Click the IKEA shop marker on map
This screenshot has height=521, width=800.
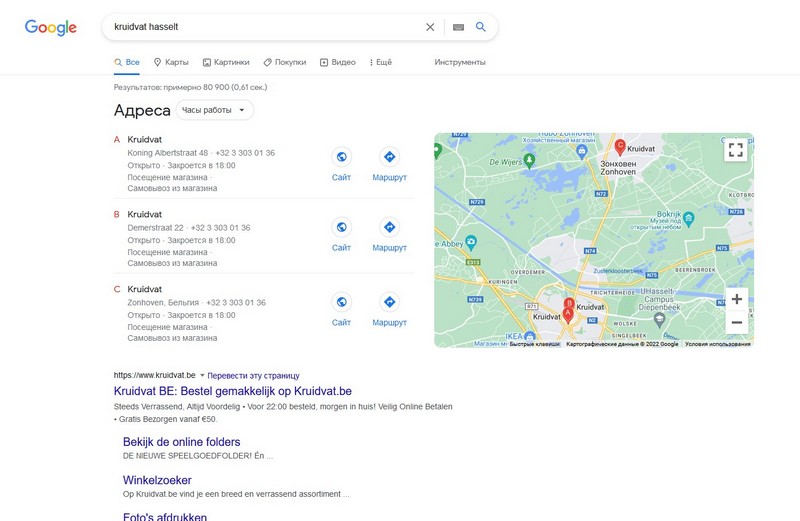click(x=530, y=336)
